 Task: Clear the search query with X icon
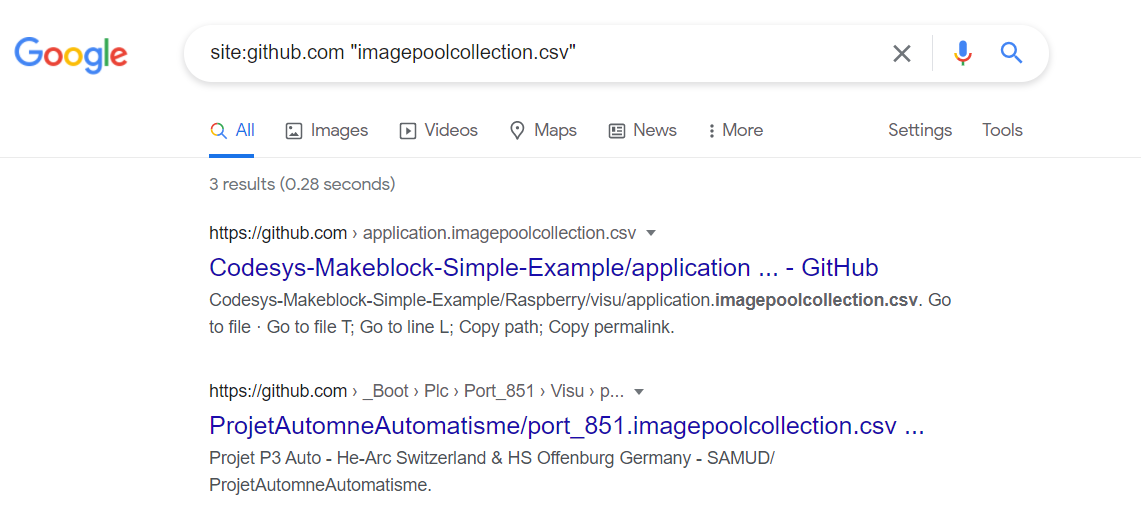(x=902, y=53)
